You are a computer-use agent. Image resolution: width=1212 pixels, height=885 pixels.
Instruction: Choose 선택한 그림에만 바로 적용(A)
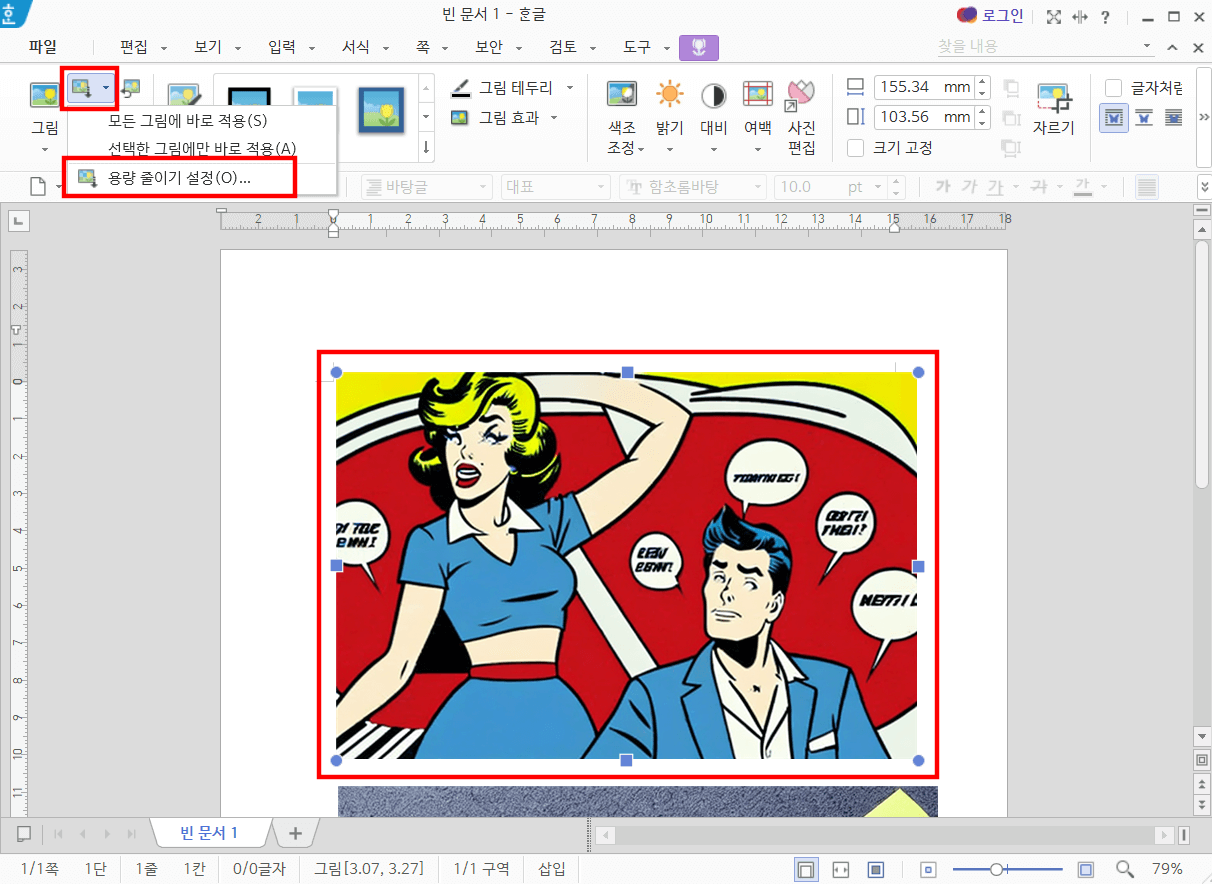(x=202, y=149)
